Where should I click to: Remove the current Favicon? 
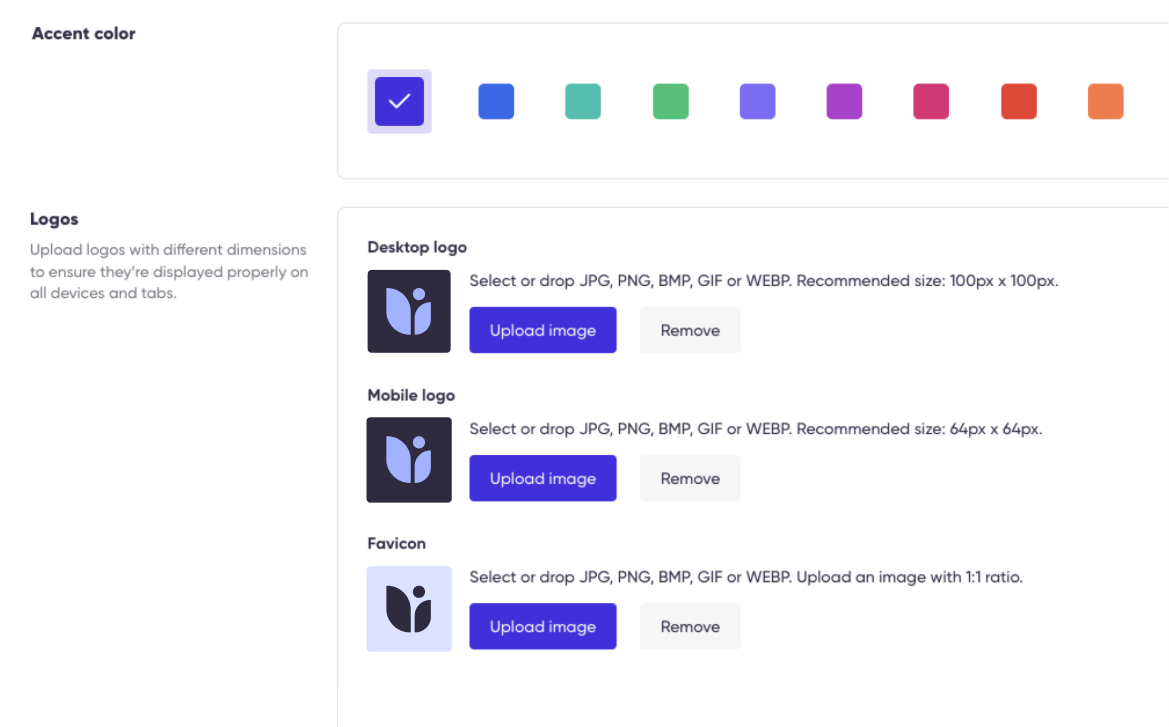(x=690, y=626)
